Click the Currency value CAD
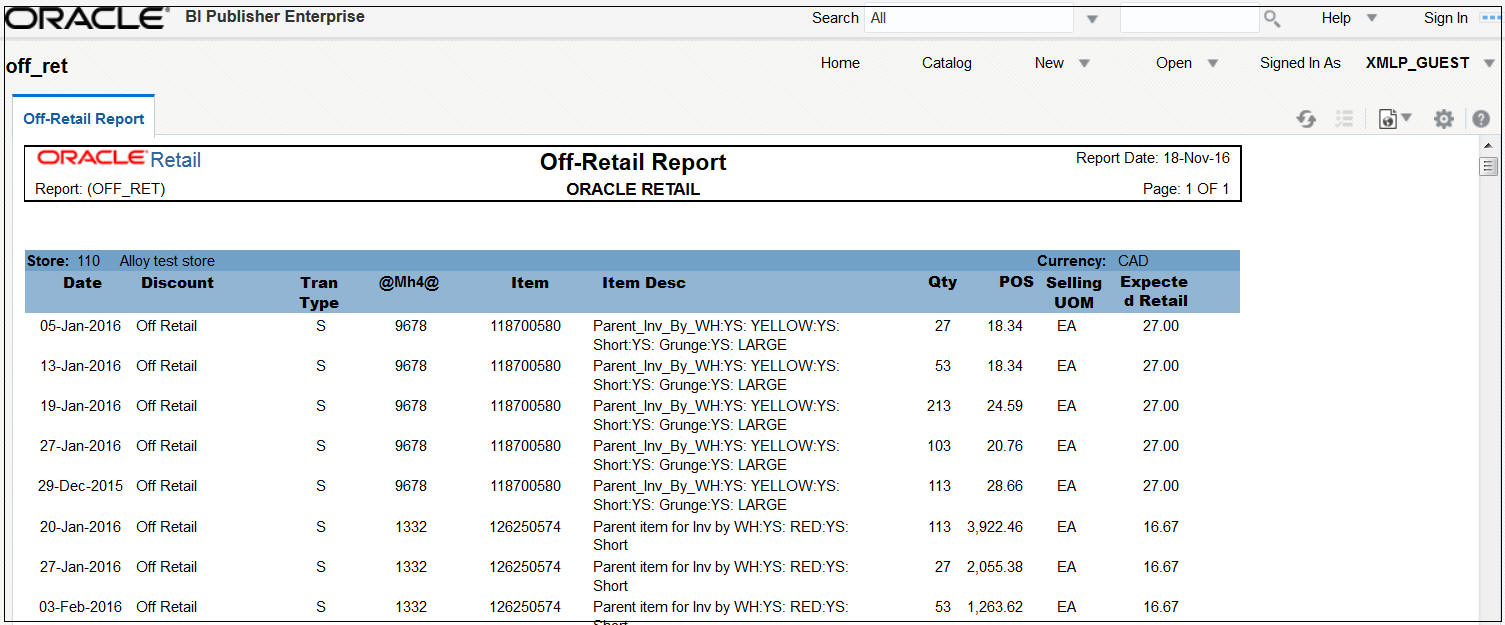Viewport: 1505px width, 625px height. [1133, 261]
